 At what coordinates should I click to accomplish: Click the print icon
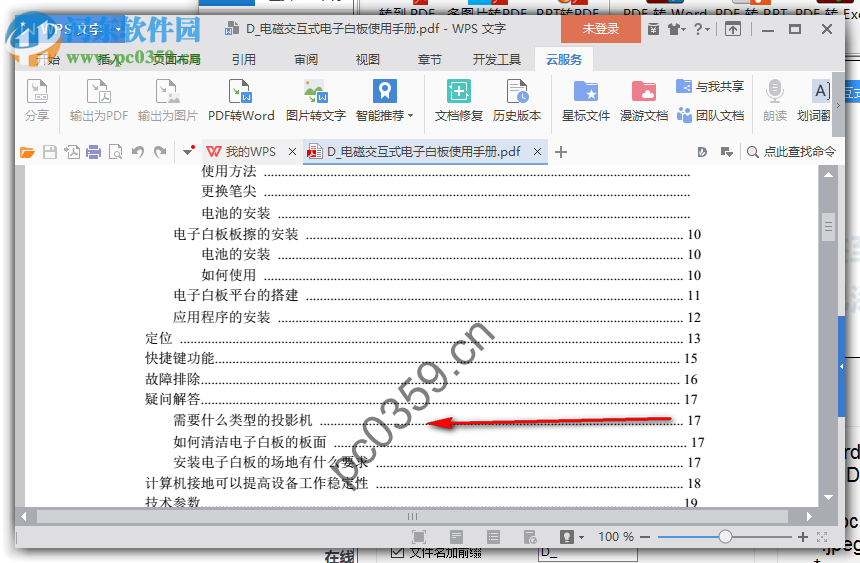coord(94,152)
